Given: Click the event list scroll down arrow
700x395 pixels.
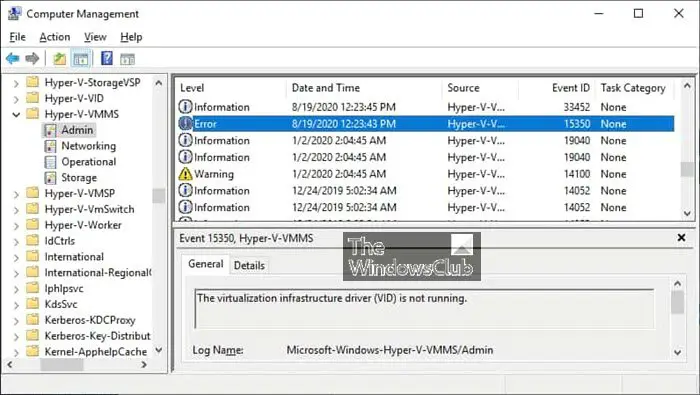Looking at the screenshot, I should point(687,213).
